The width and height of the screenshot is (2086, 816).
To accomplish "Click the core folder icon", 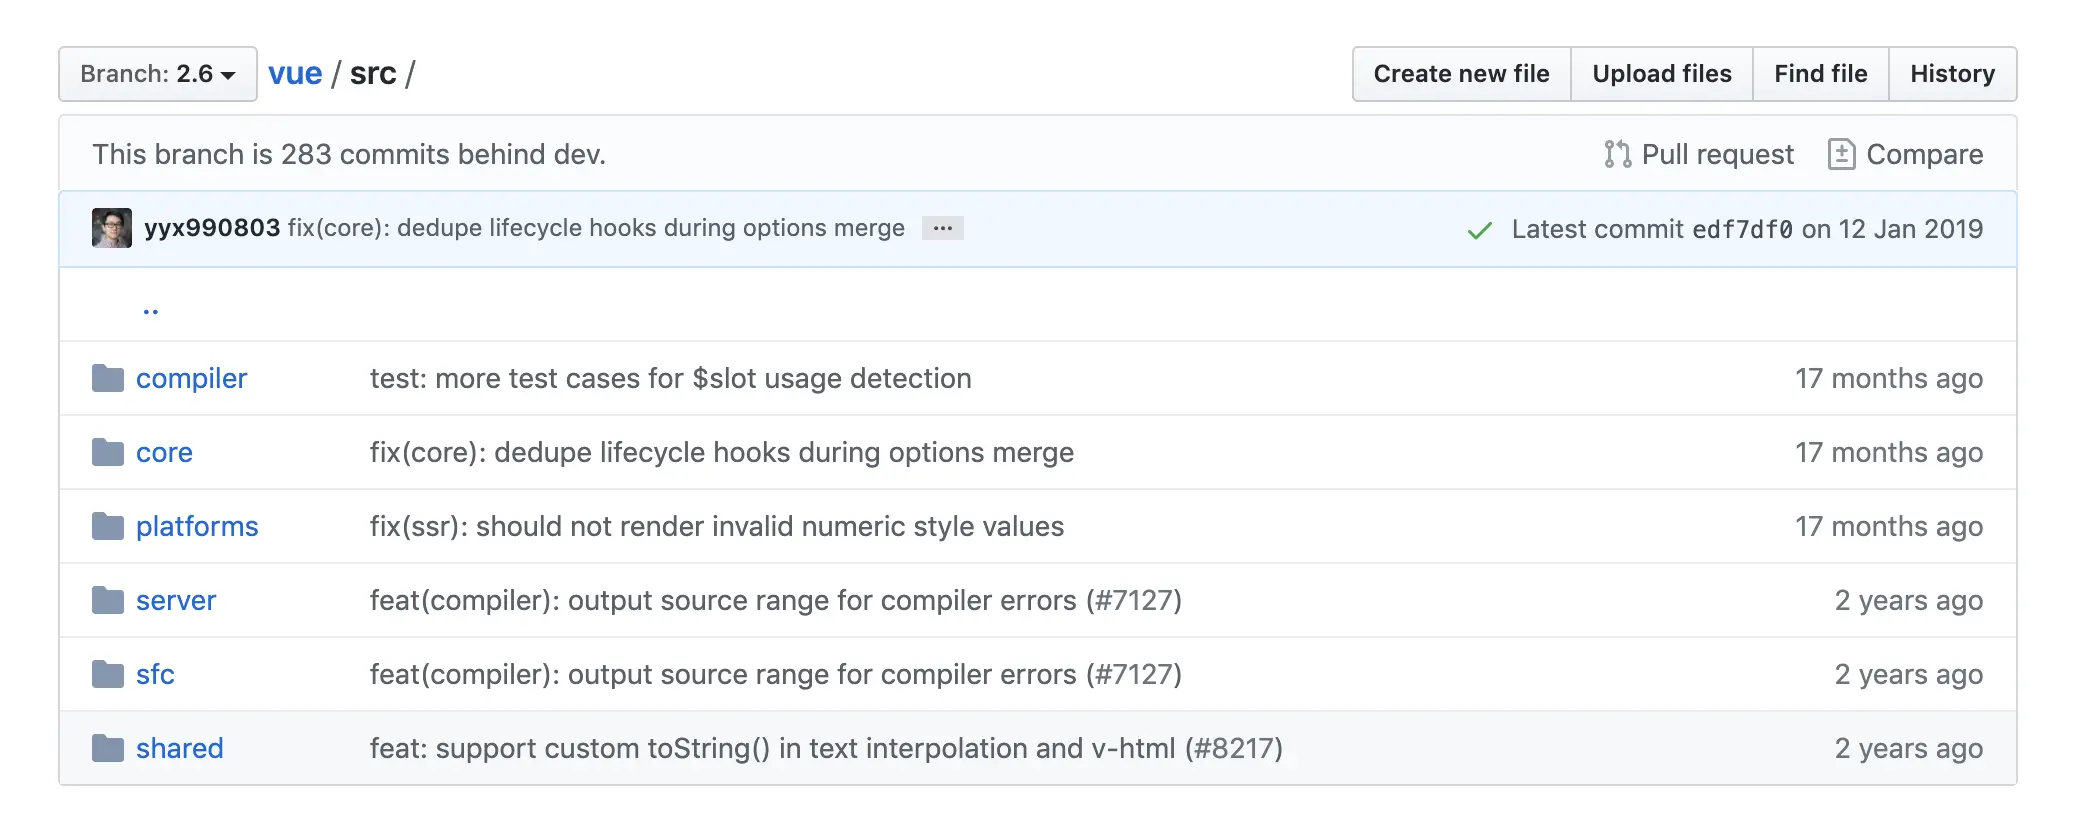I will [108, 452].
